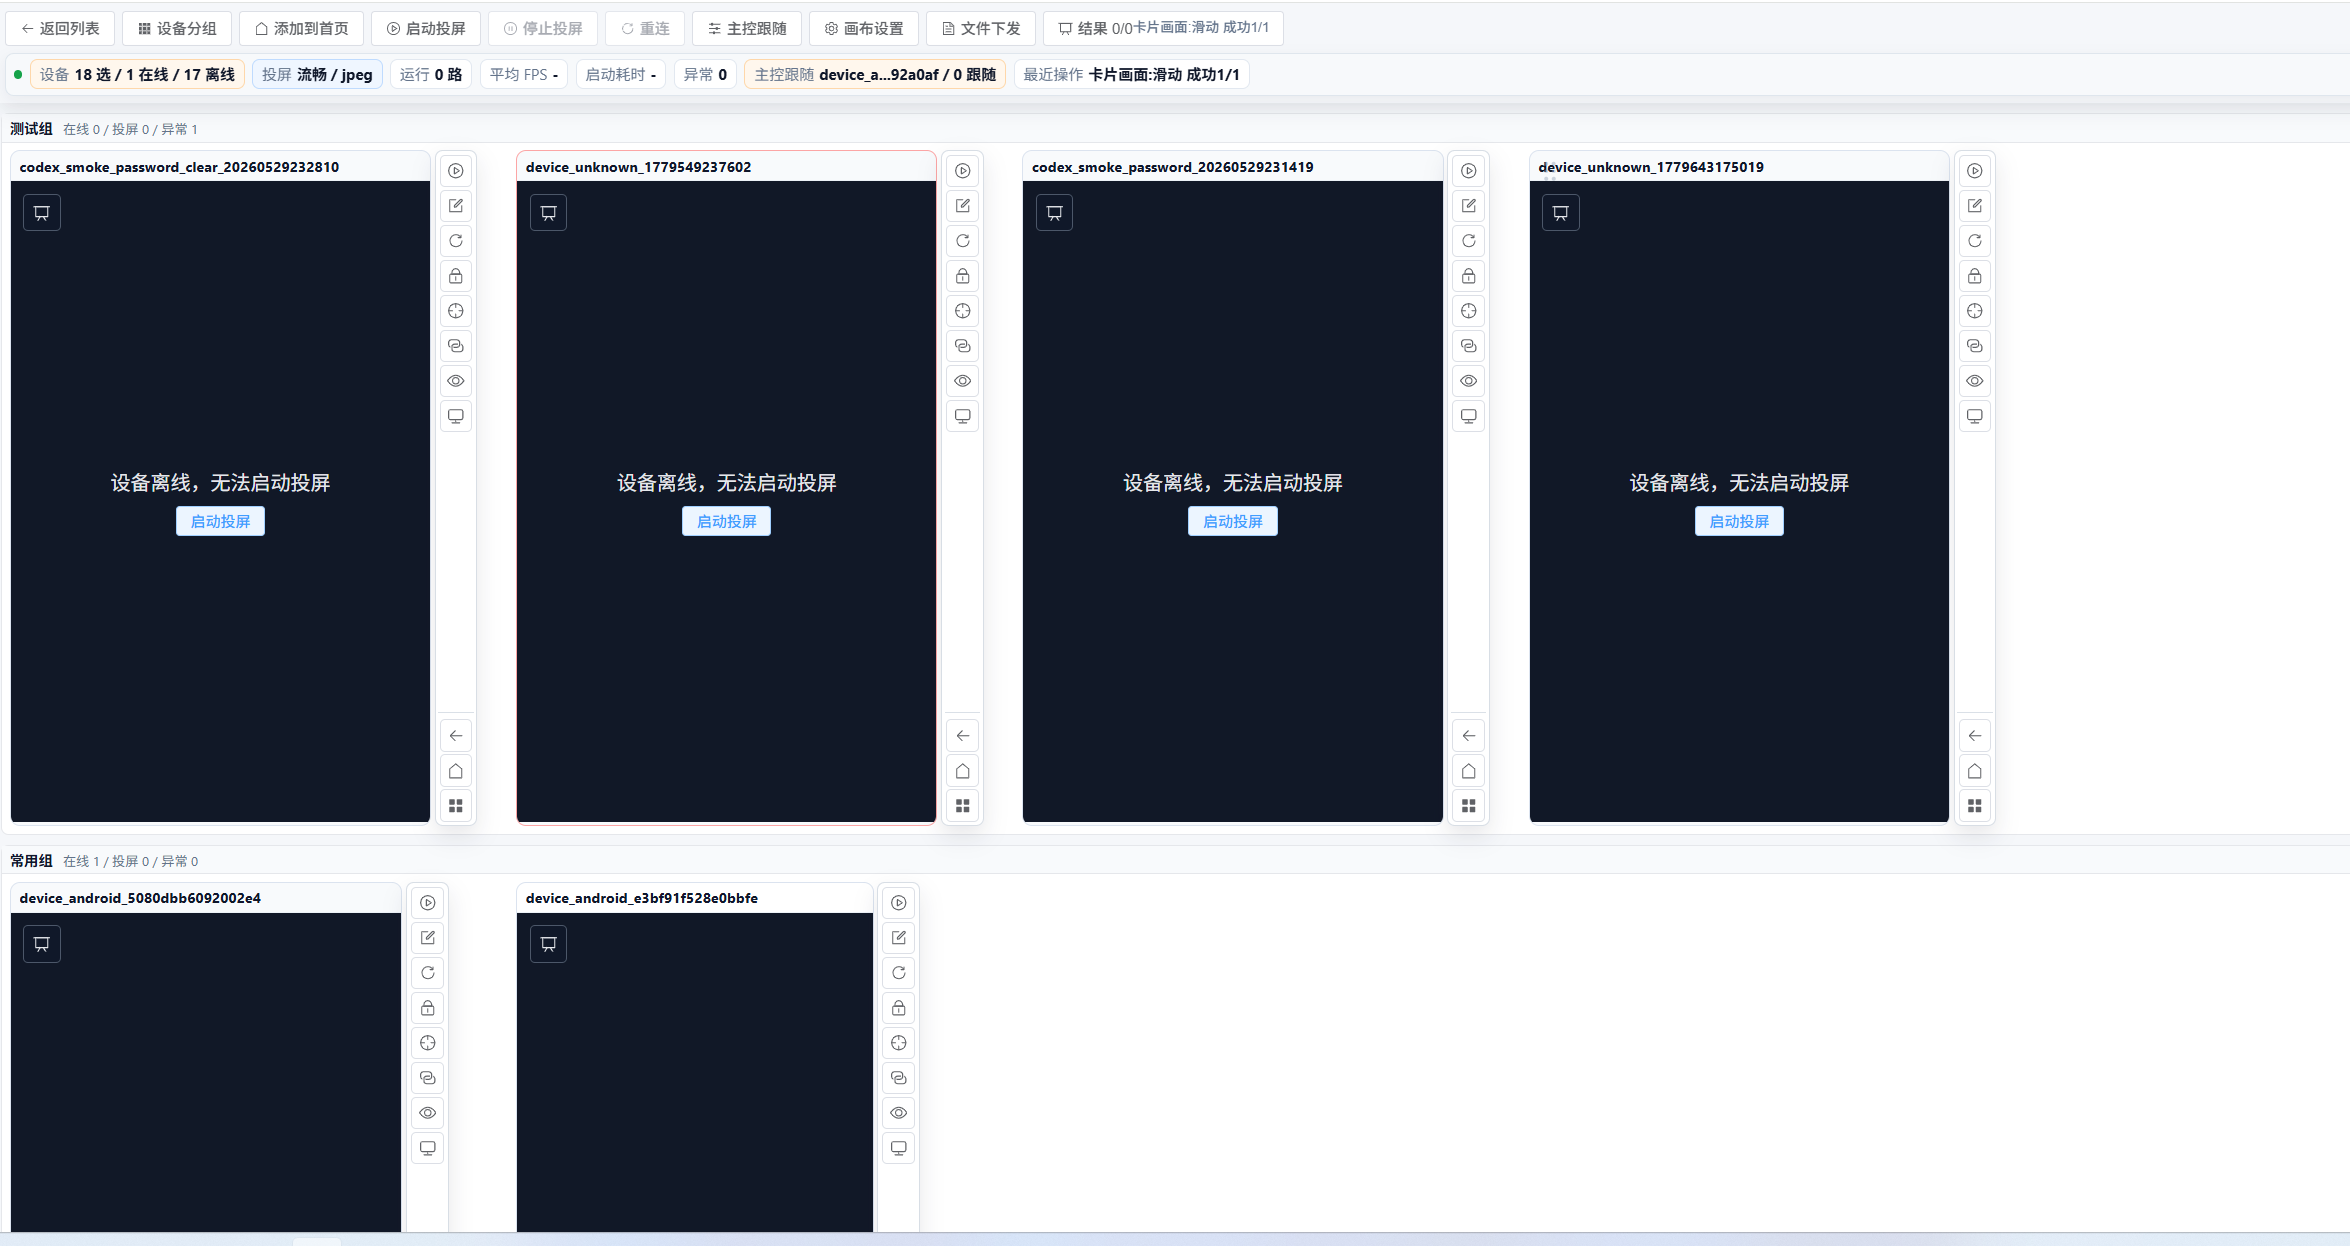Click edit icon beside device_android_e3bf91f528e0bbfe card
Viewport: 2350px width, 1246px height.
899,938
